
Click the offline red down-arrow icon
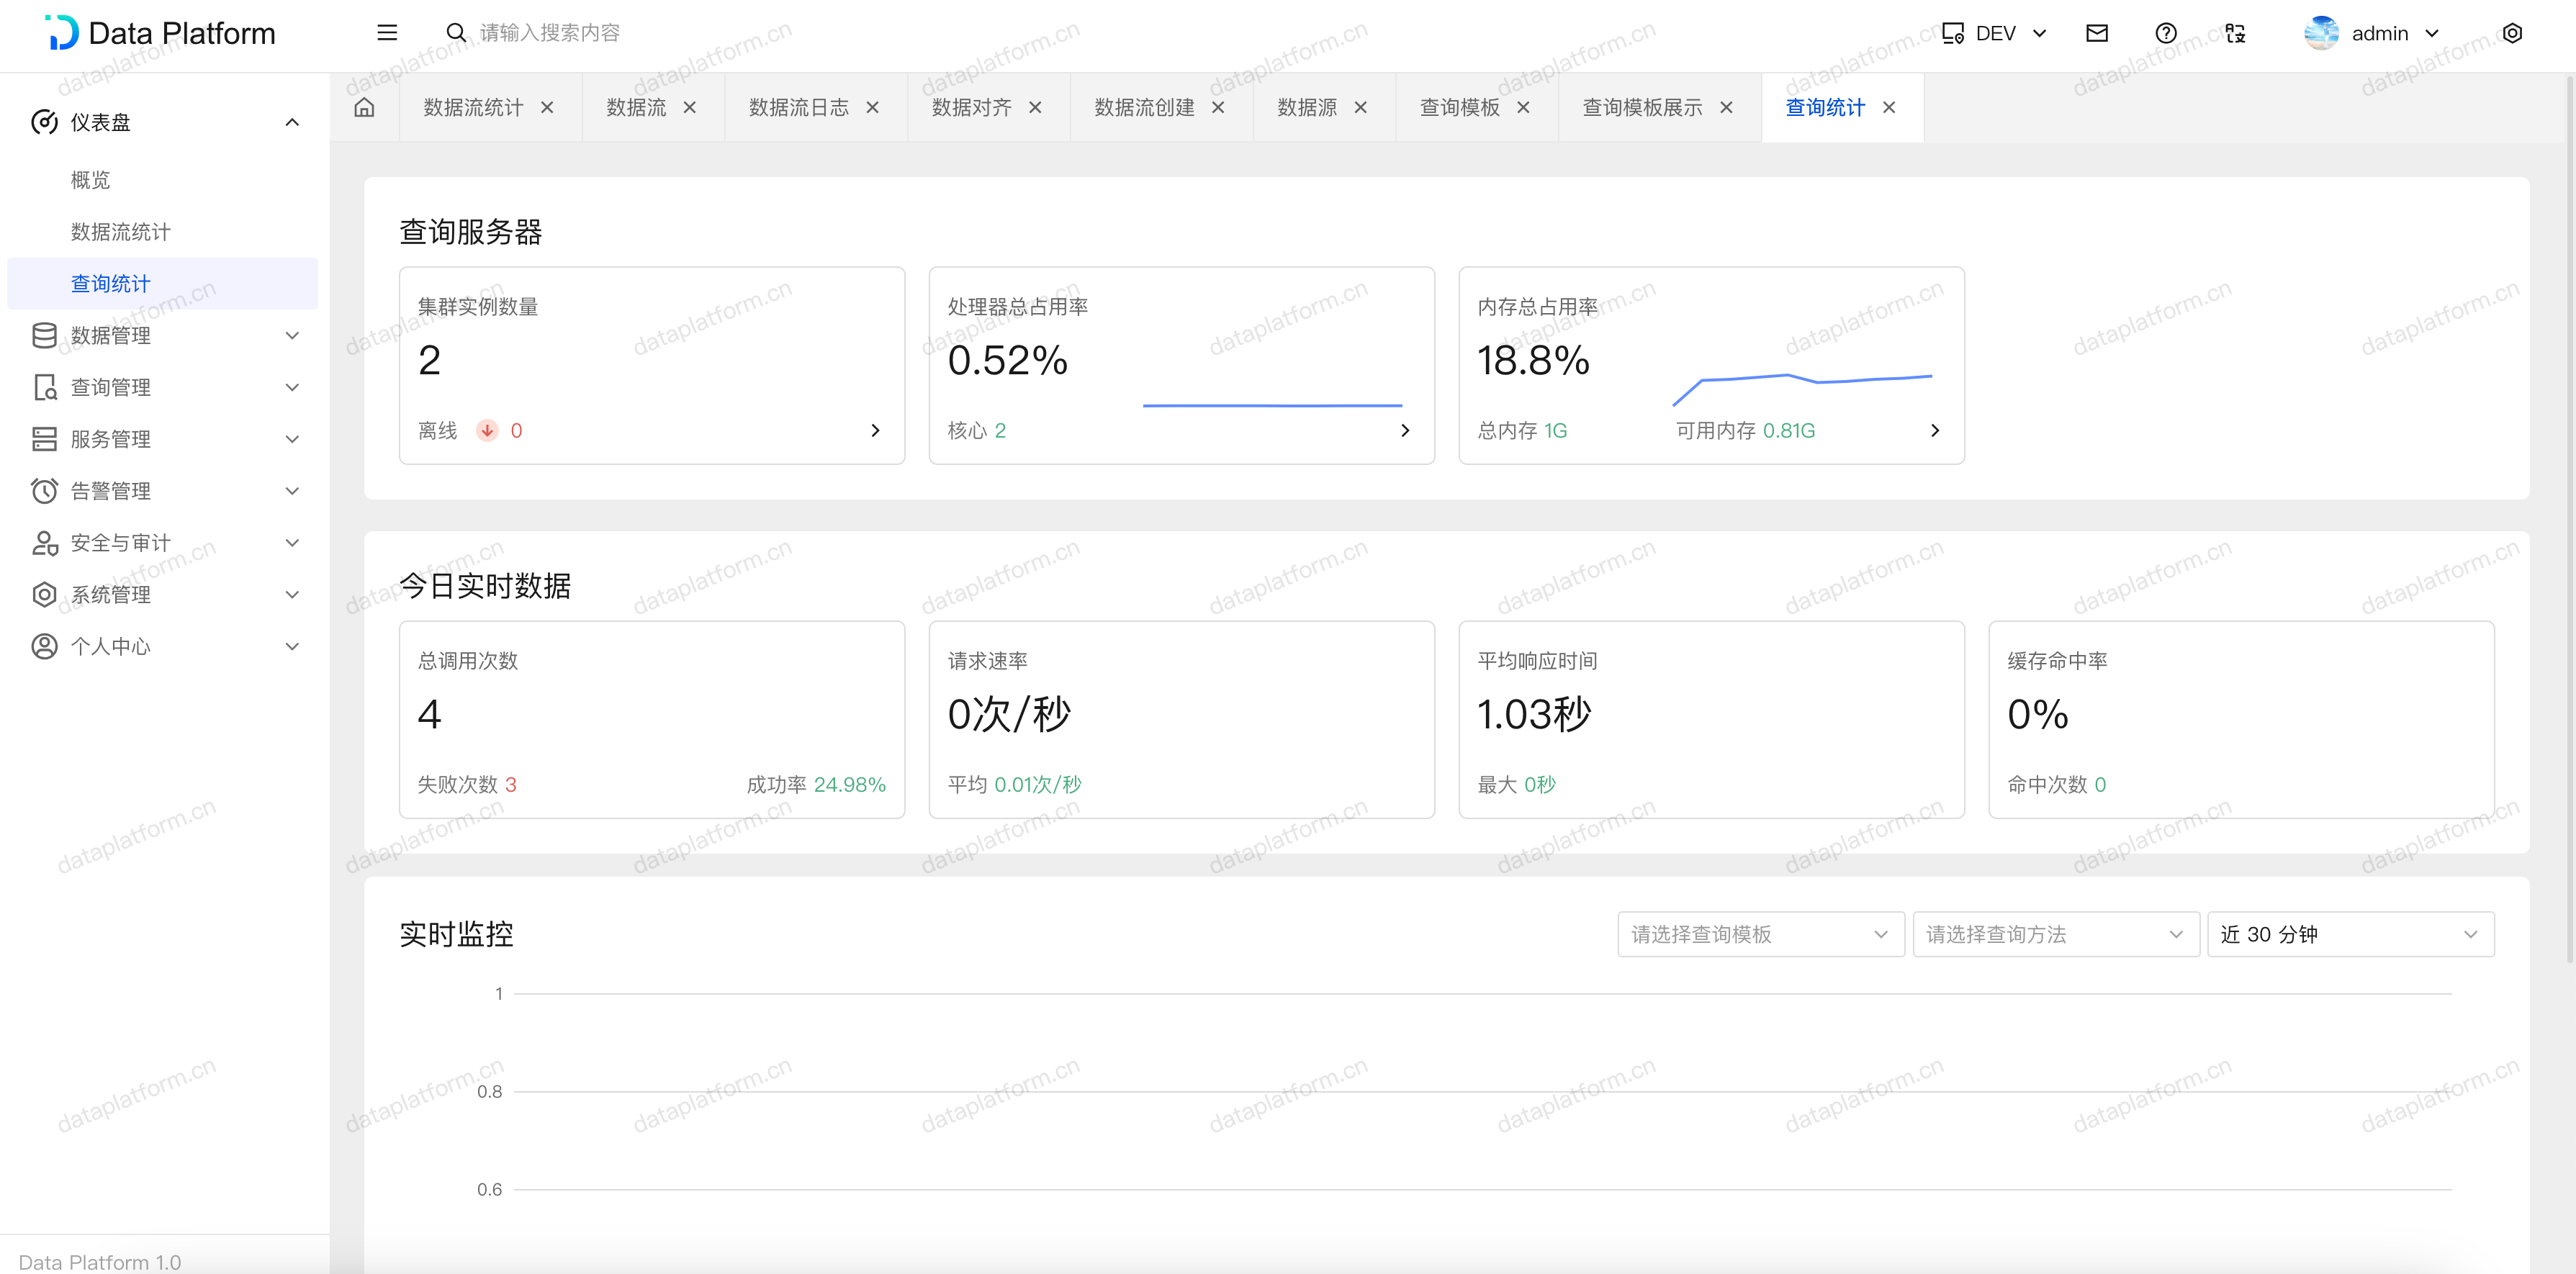click(x=487, y=431)
